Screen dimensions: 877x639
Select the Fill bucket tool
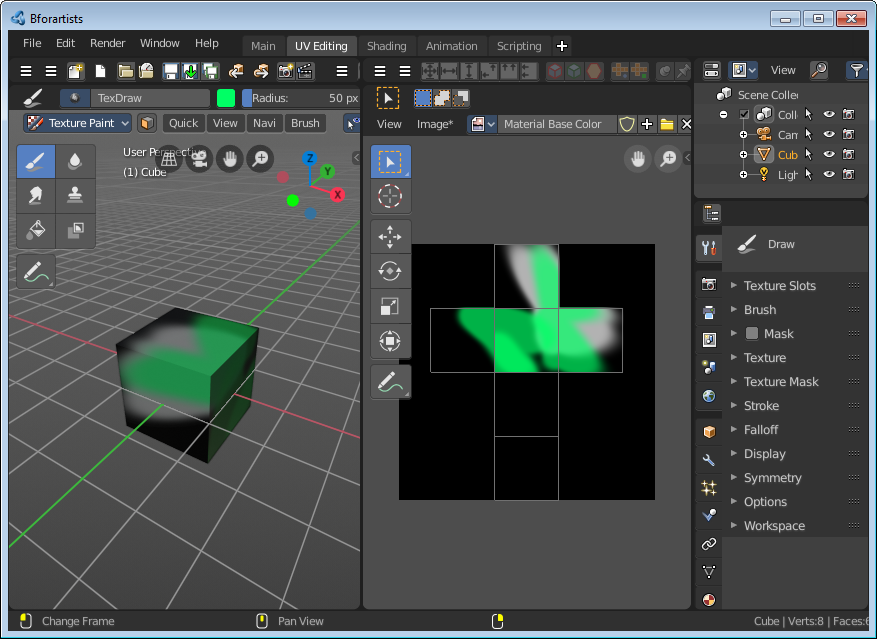(36, 231)
